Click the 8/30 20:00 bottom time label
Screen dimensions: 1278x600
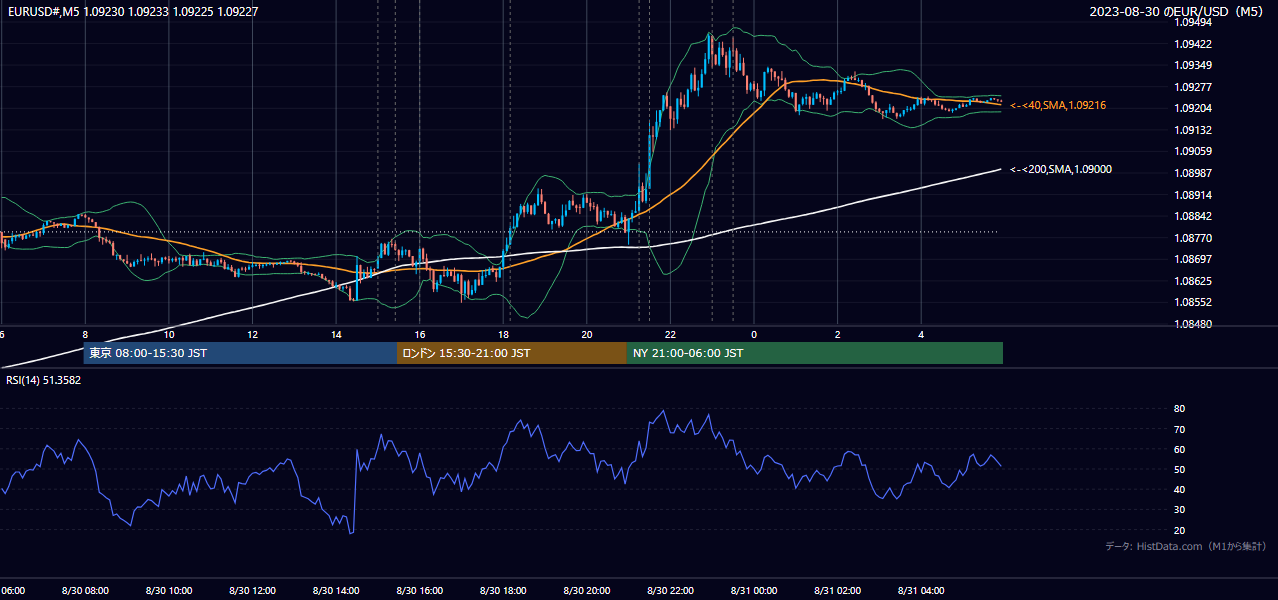tap(587, 590)
